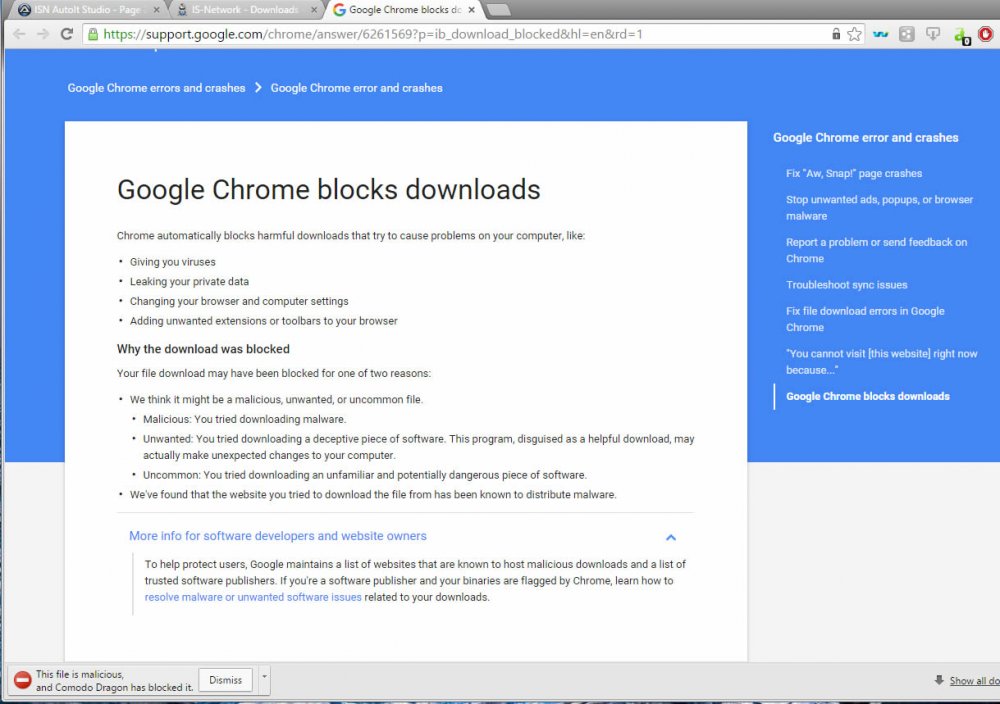Open Report a problem or send feedback link
Viewport: 1000px width, 704px height.
(876, 251)
